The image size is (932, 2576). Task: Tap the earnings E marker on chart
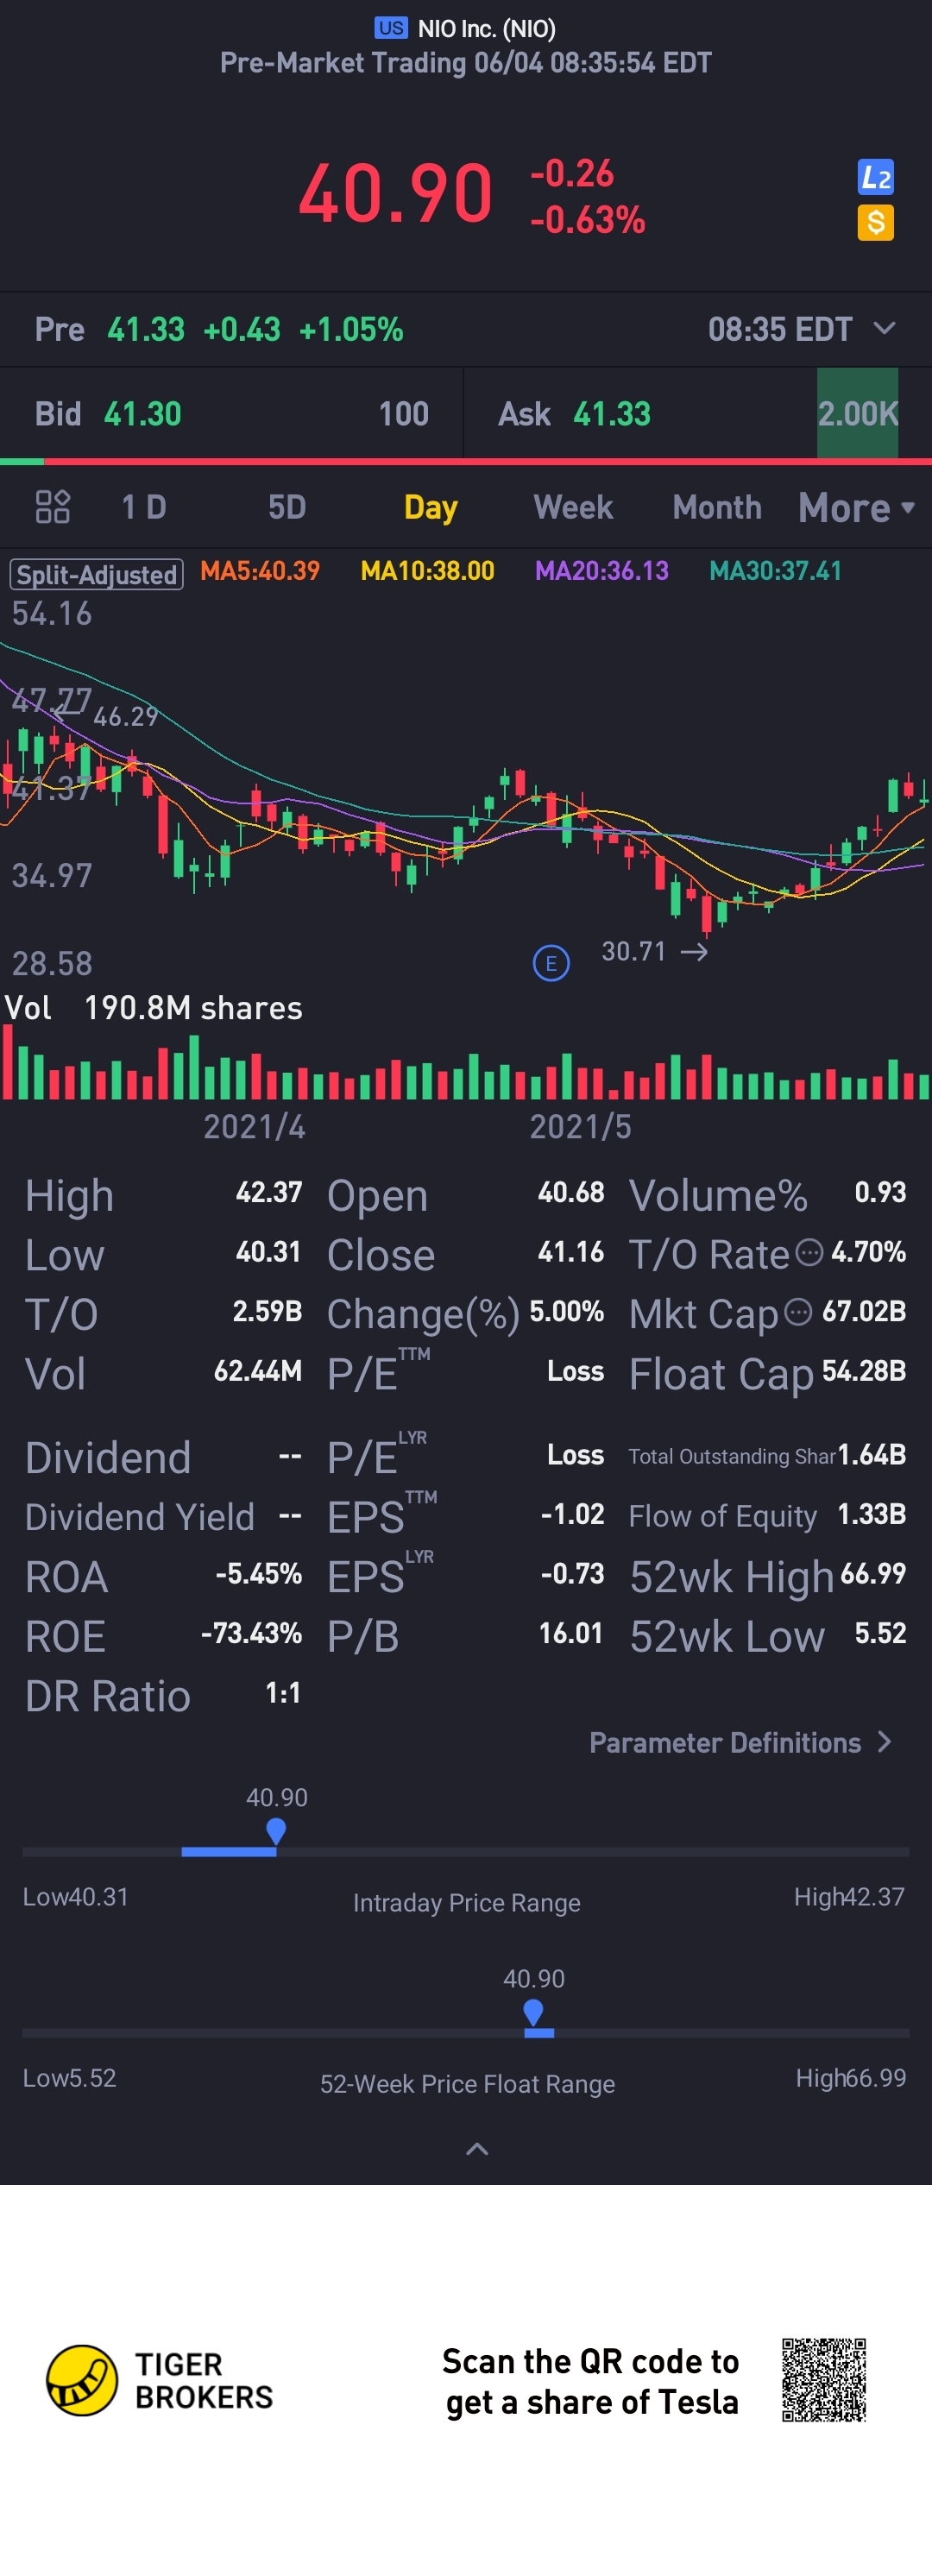pyautogui.click(x=551, y=963)
